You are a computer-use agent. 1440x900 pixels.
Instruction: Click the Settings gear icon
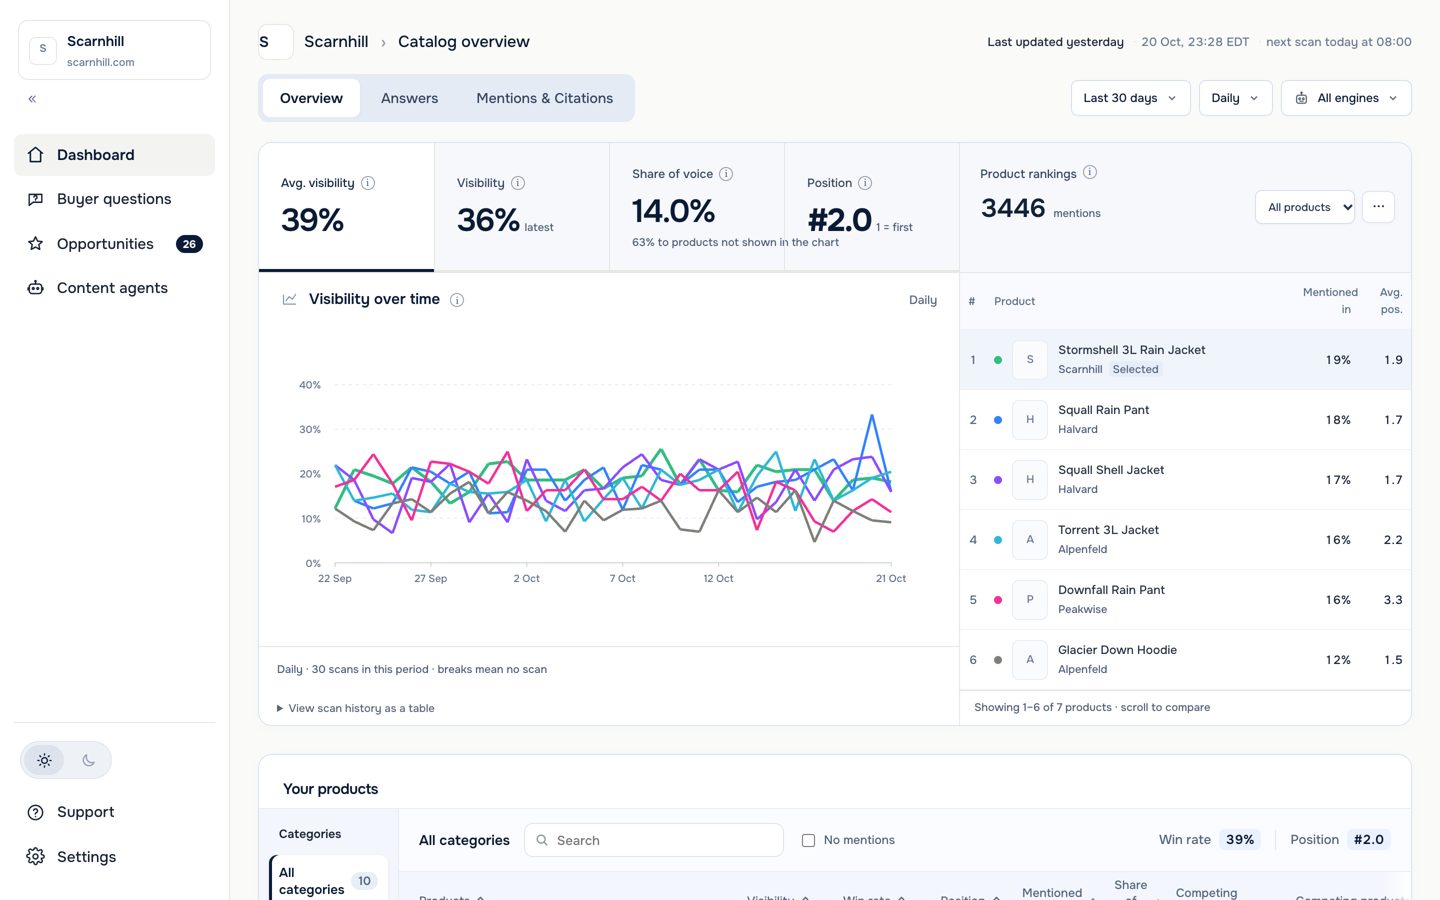pos(36,857)
